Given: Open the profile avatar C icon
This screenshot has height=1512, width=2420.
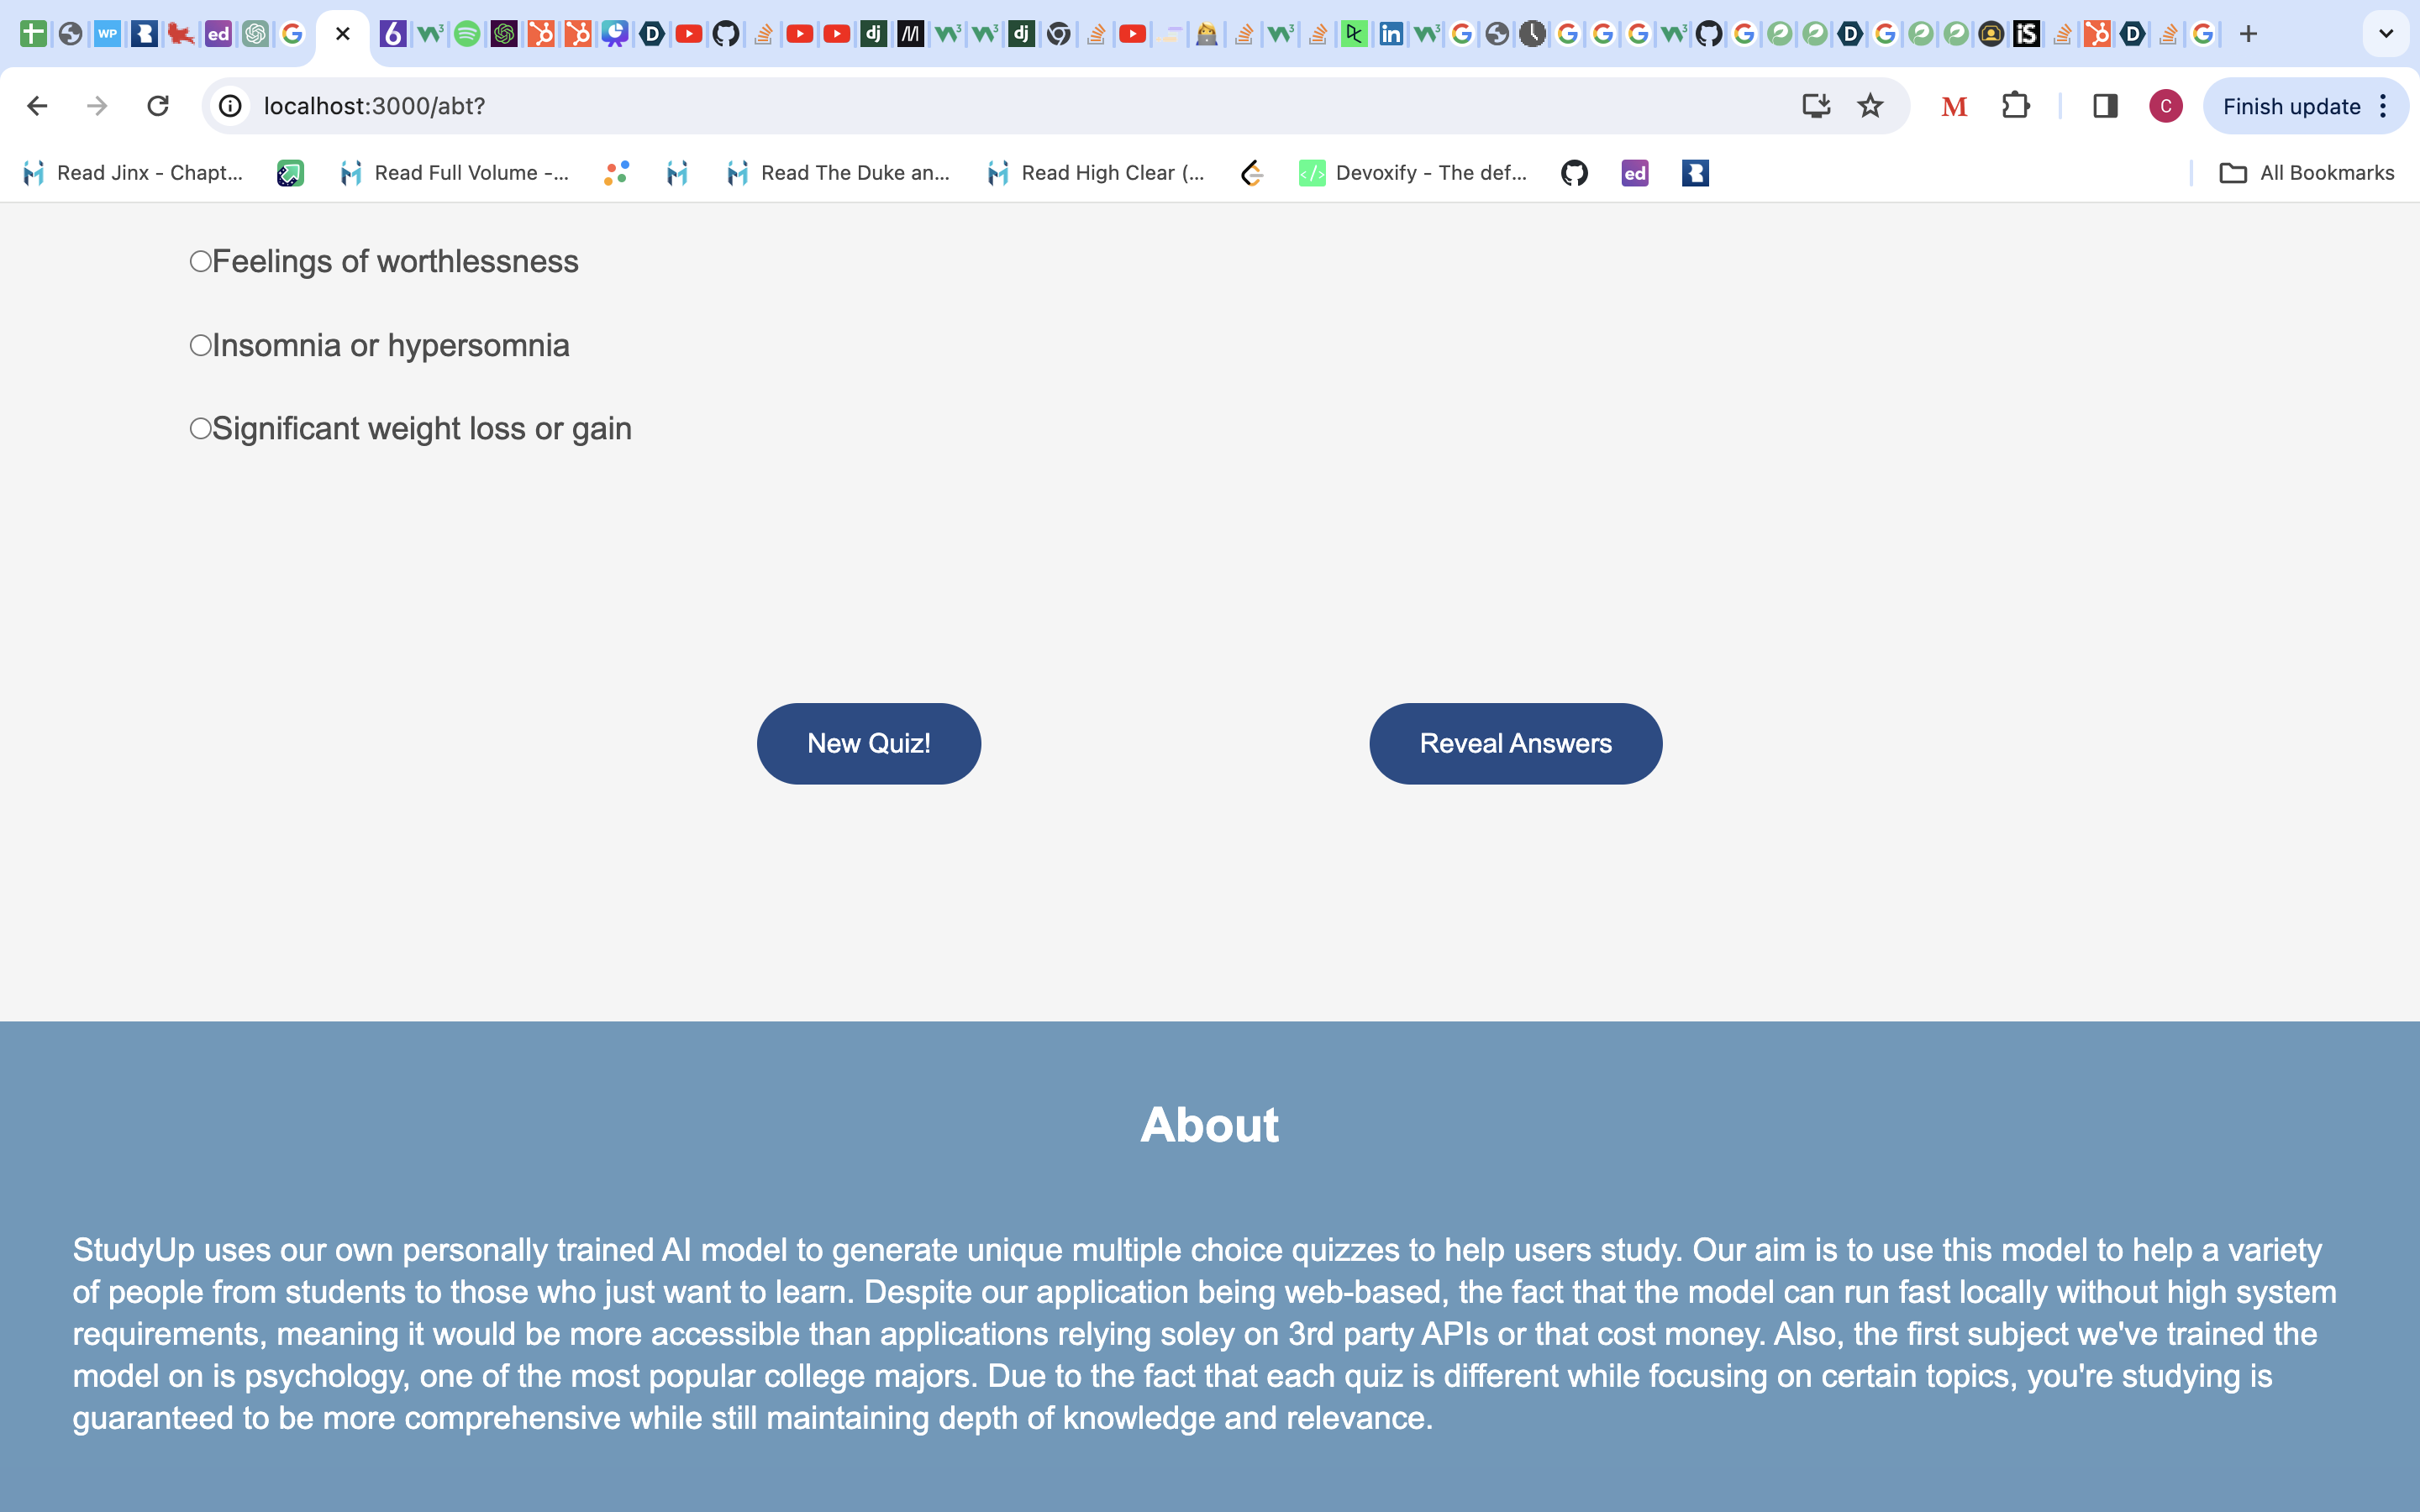Looking at the screenshot, I should 2165,106.
